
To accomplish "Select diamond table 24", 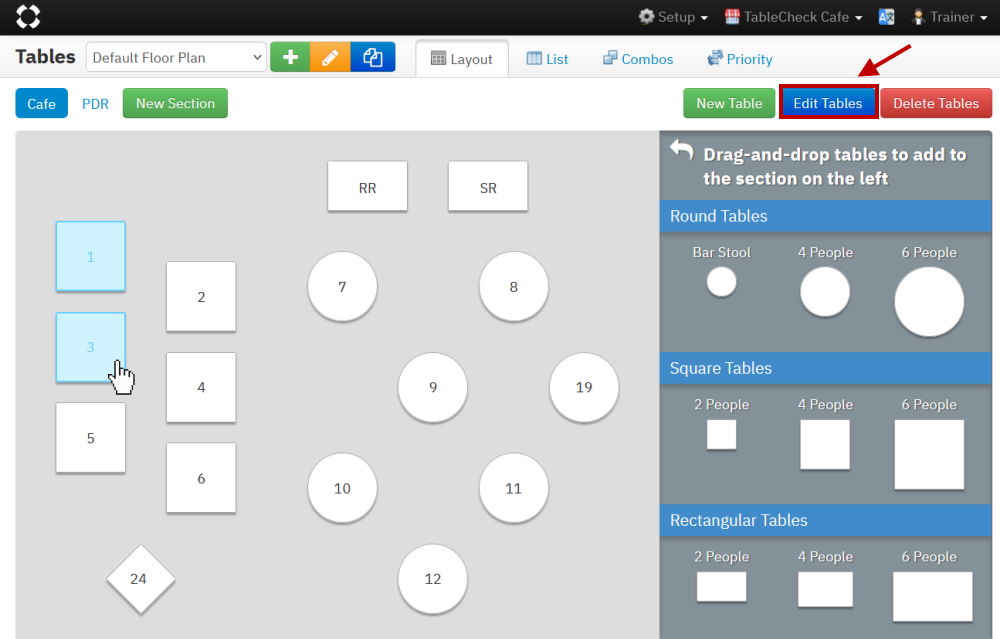I will click(x=141, y=579).
